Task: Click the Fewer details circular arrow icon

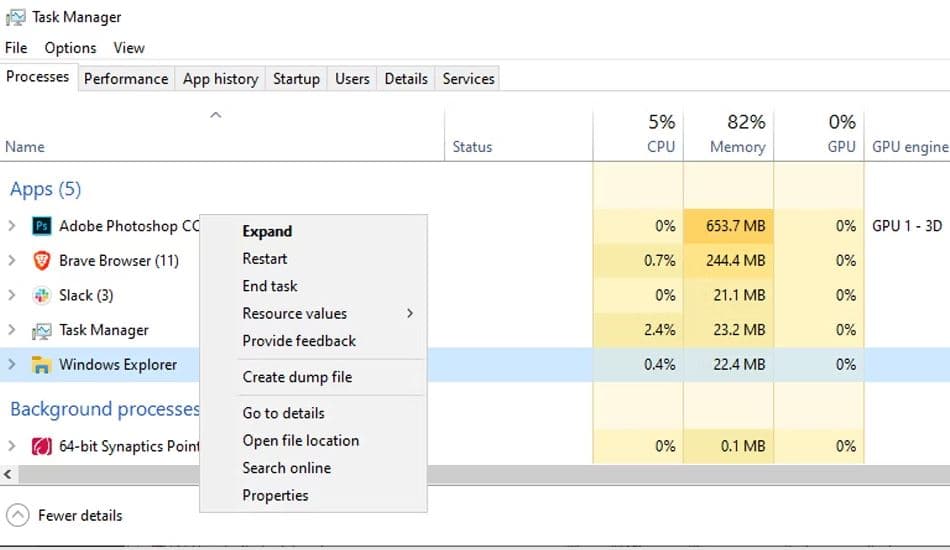Action: 18,515
